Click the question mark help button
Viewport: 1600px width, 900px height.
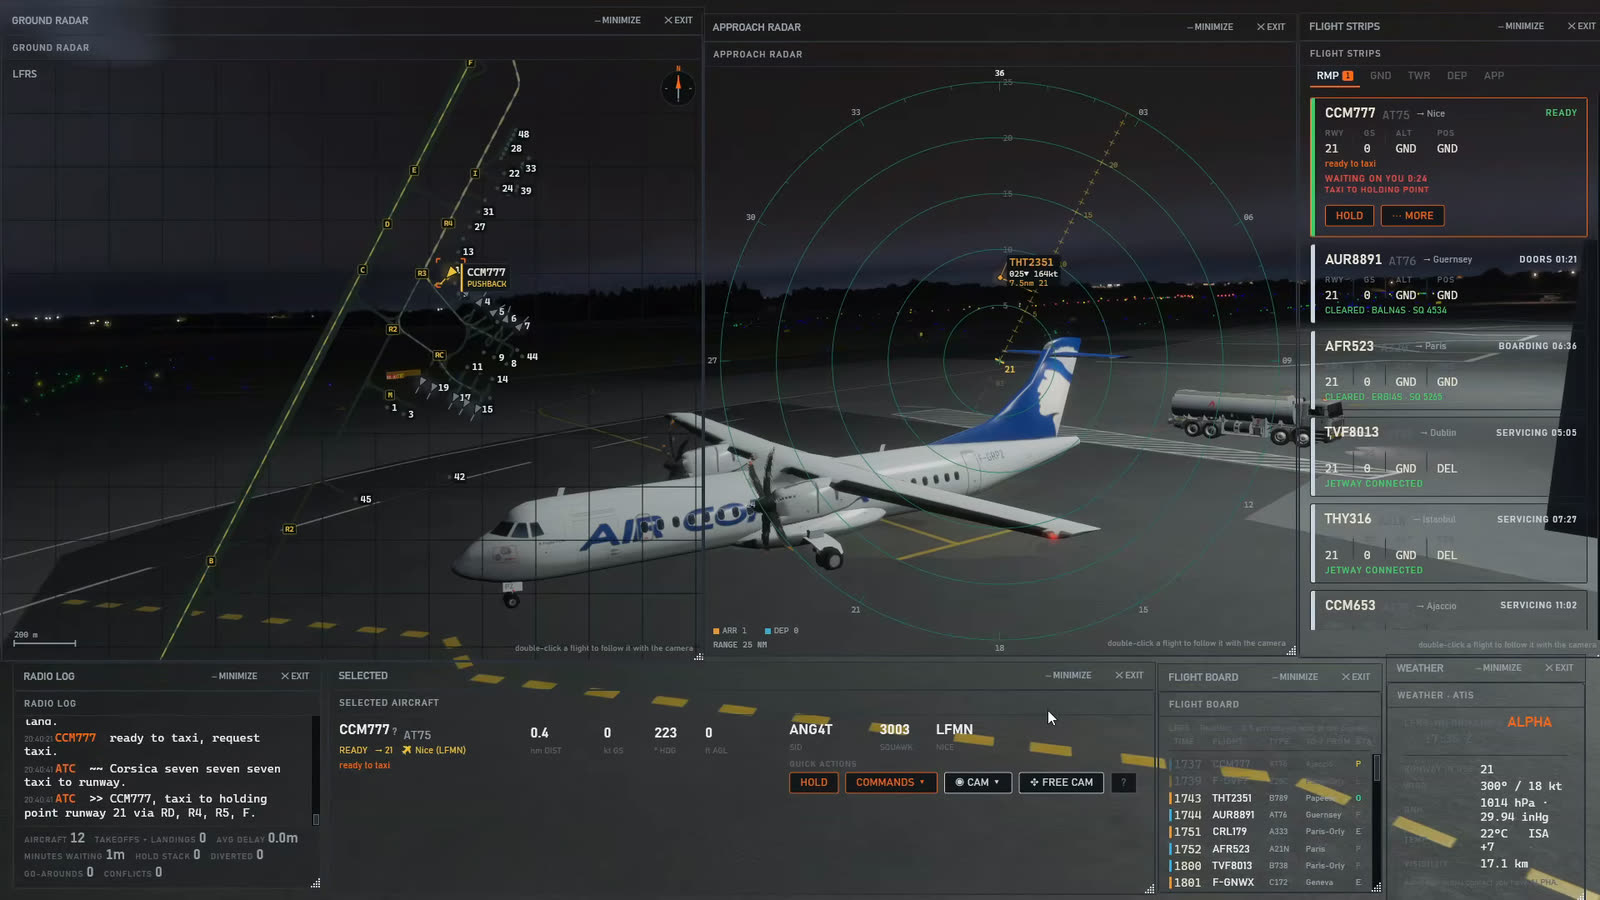[1124, 783]
